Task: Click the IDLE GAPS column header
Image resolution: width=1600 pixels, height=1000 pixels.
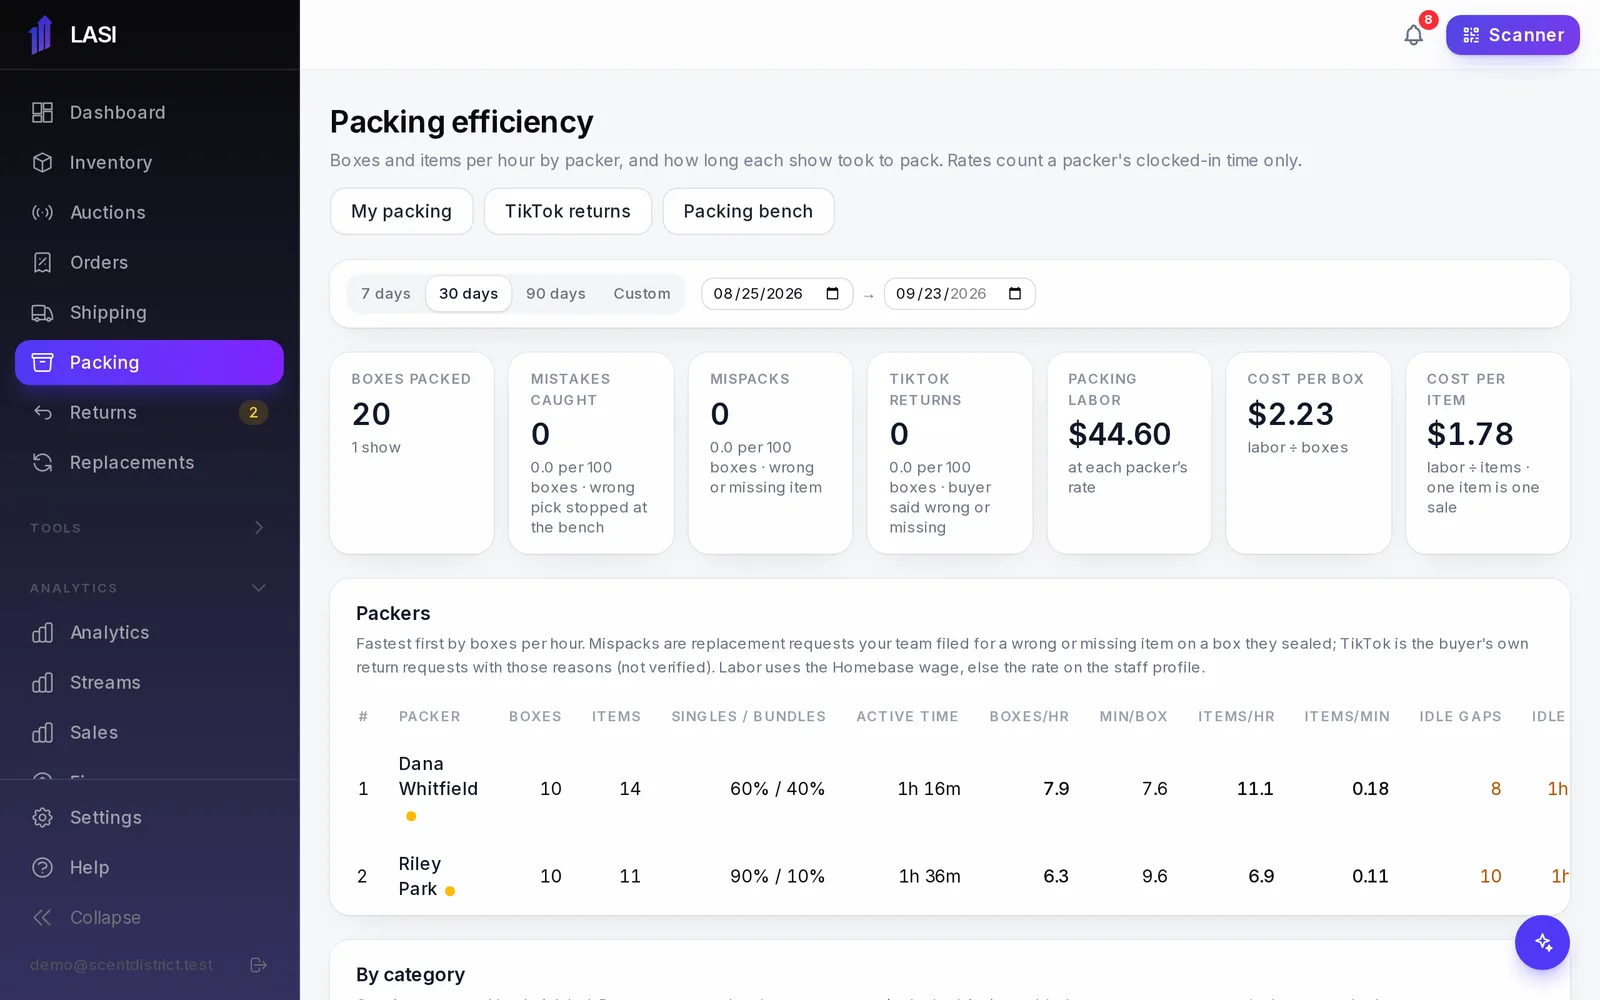Action: point(1460,717)
